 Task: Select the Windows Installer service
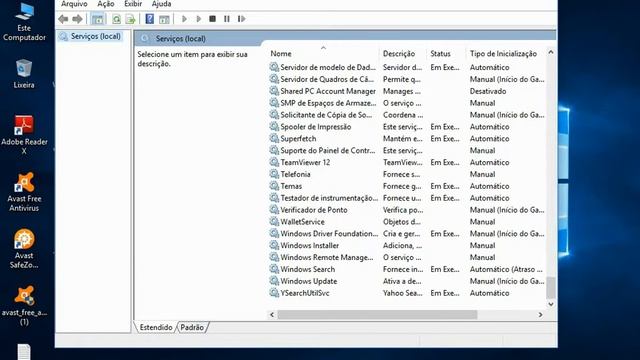309,246
